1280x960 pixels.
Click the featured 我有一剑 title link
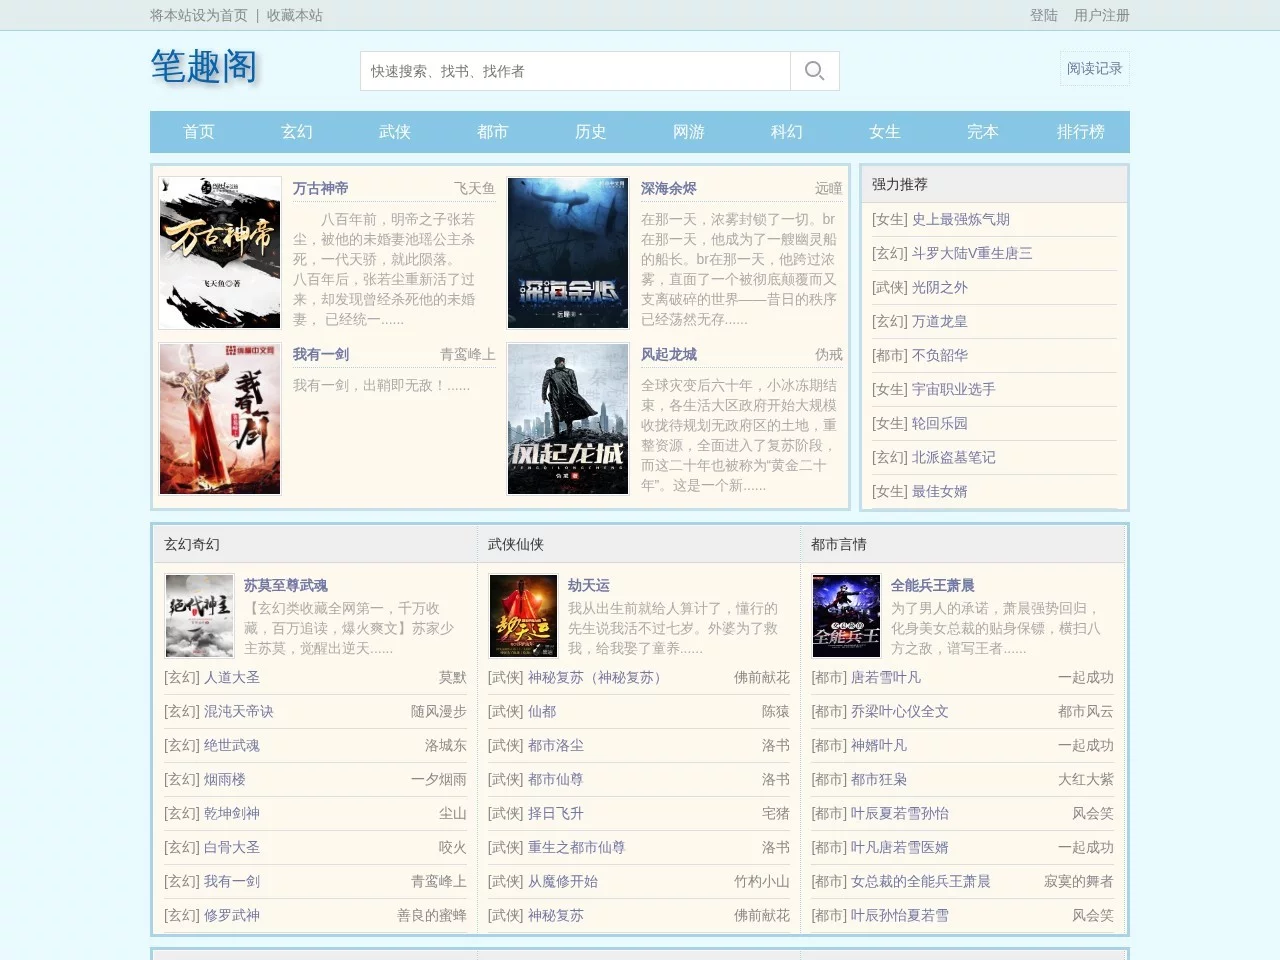coord(321,354)
